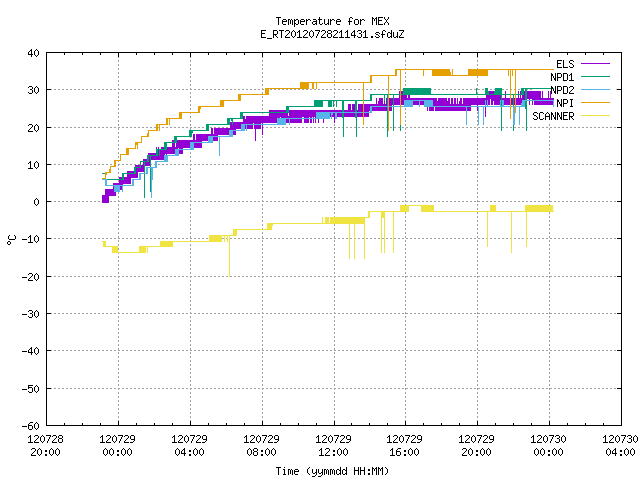Click the chart title 'Temperature for MEX'
The image size is (640, 480).
pyautogui.click(x=332, y=21)
